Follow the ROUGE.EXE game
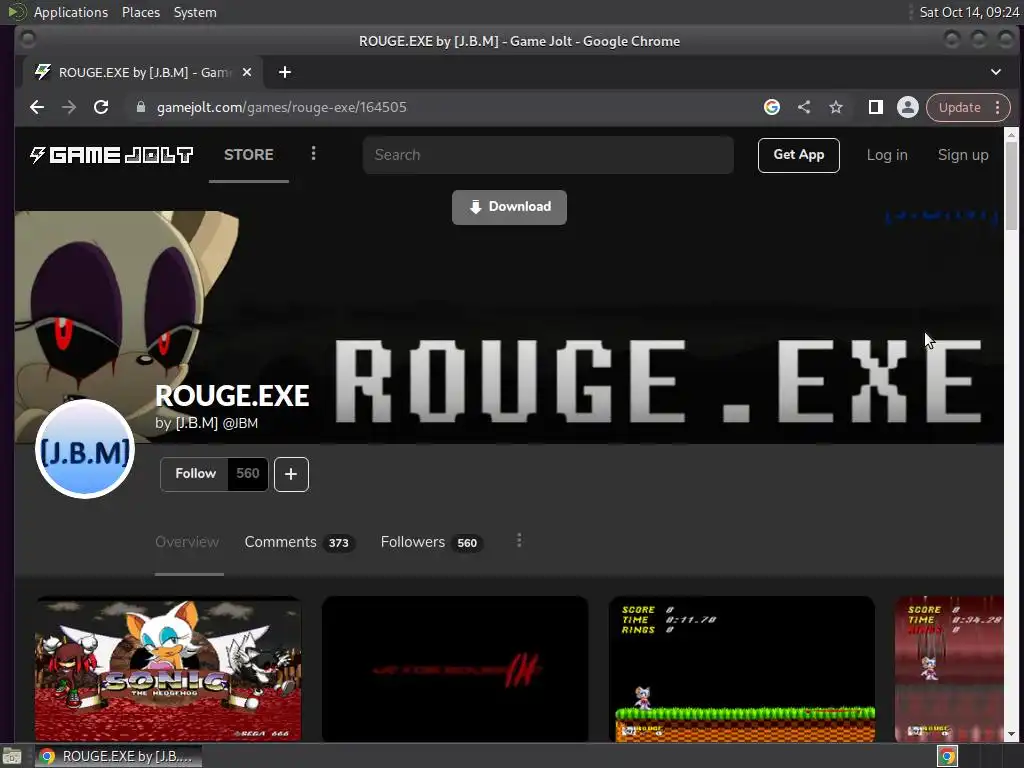Screen dimensions: 1024x768 [195, 474]
